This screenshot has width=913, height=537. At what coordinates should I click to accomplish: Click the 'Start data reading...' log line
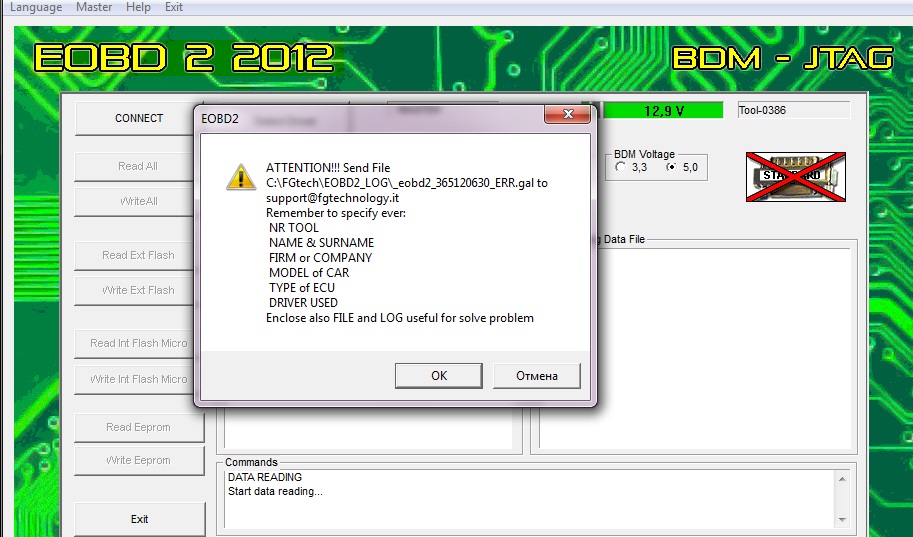275,492
